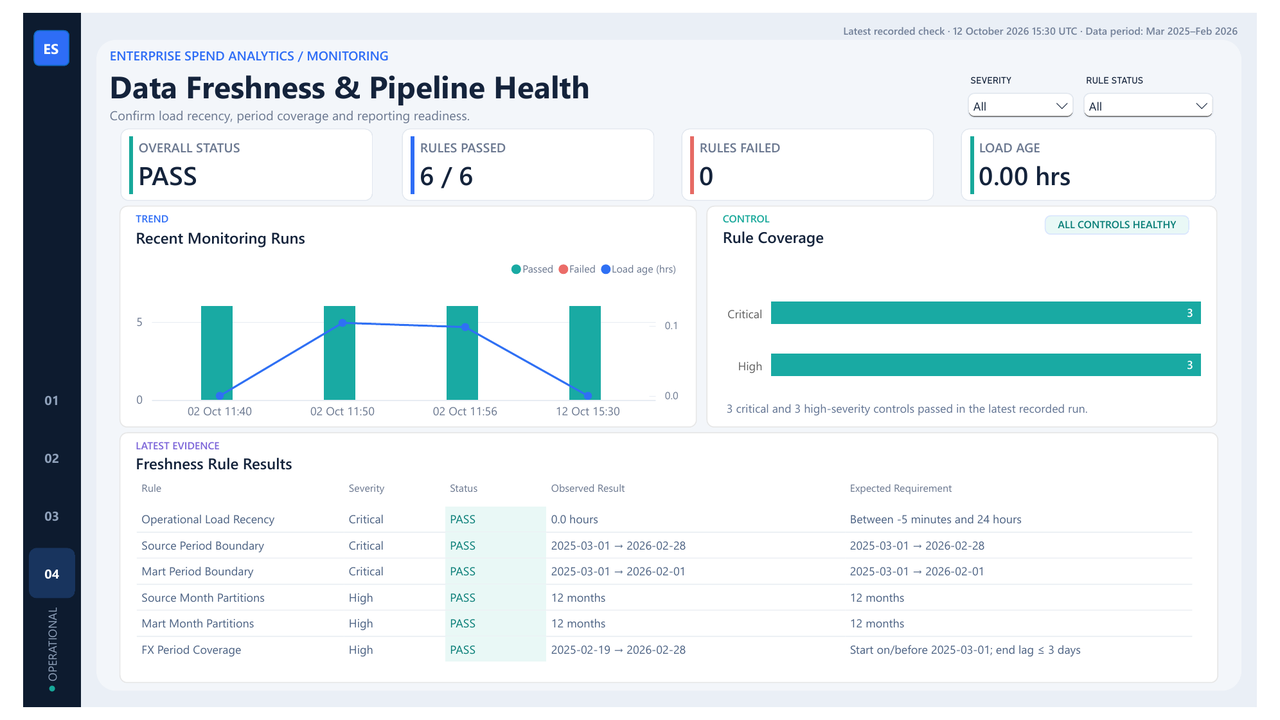
Task: Click the Freshness Rule Results title
Action: point(214,464)
